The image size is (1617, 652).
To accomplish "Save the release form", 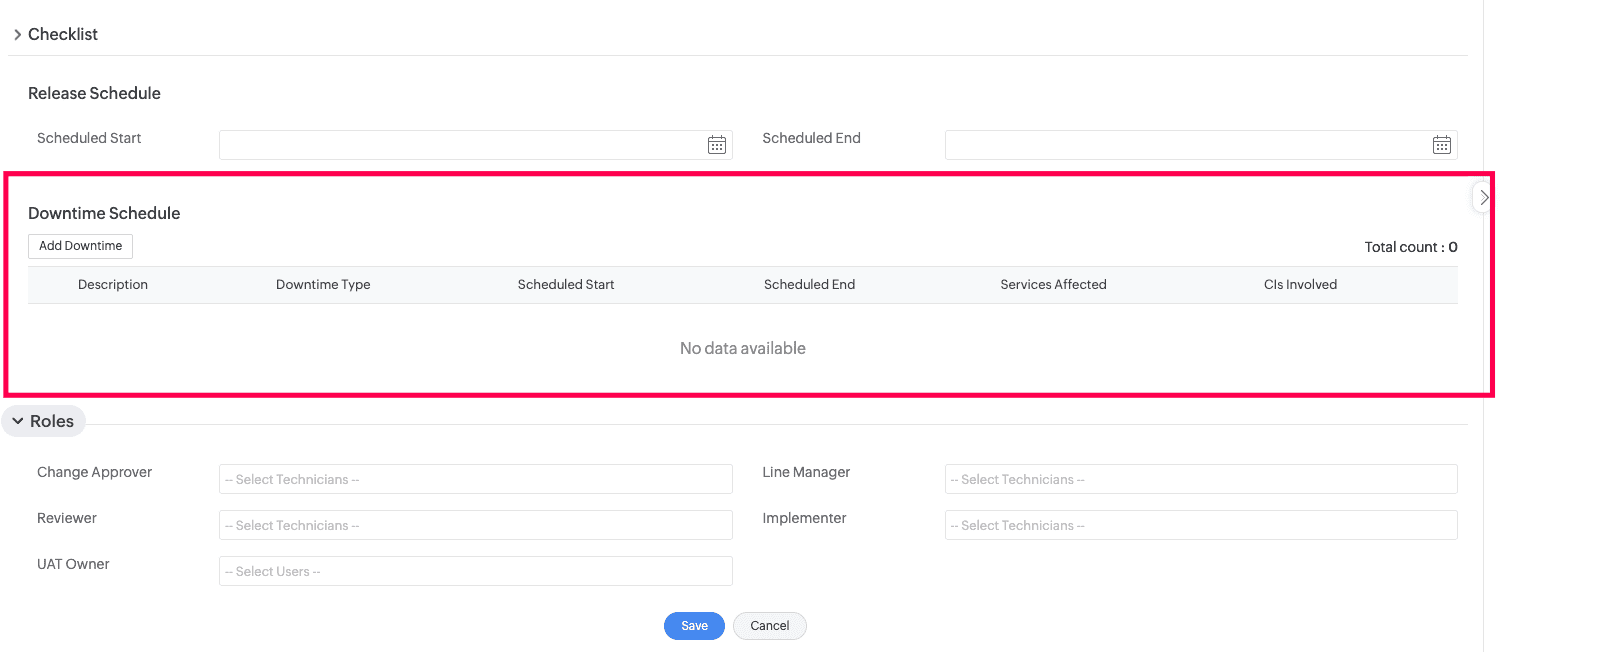I will pyautogui.click(x=694, y=626).
